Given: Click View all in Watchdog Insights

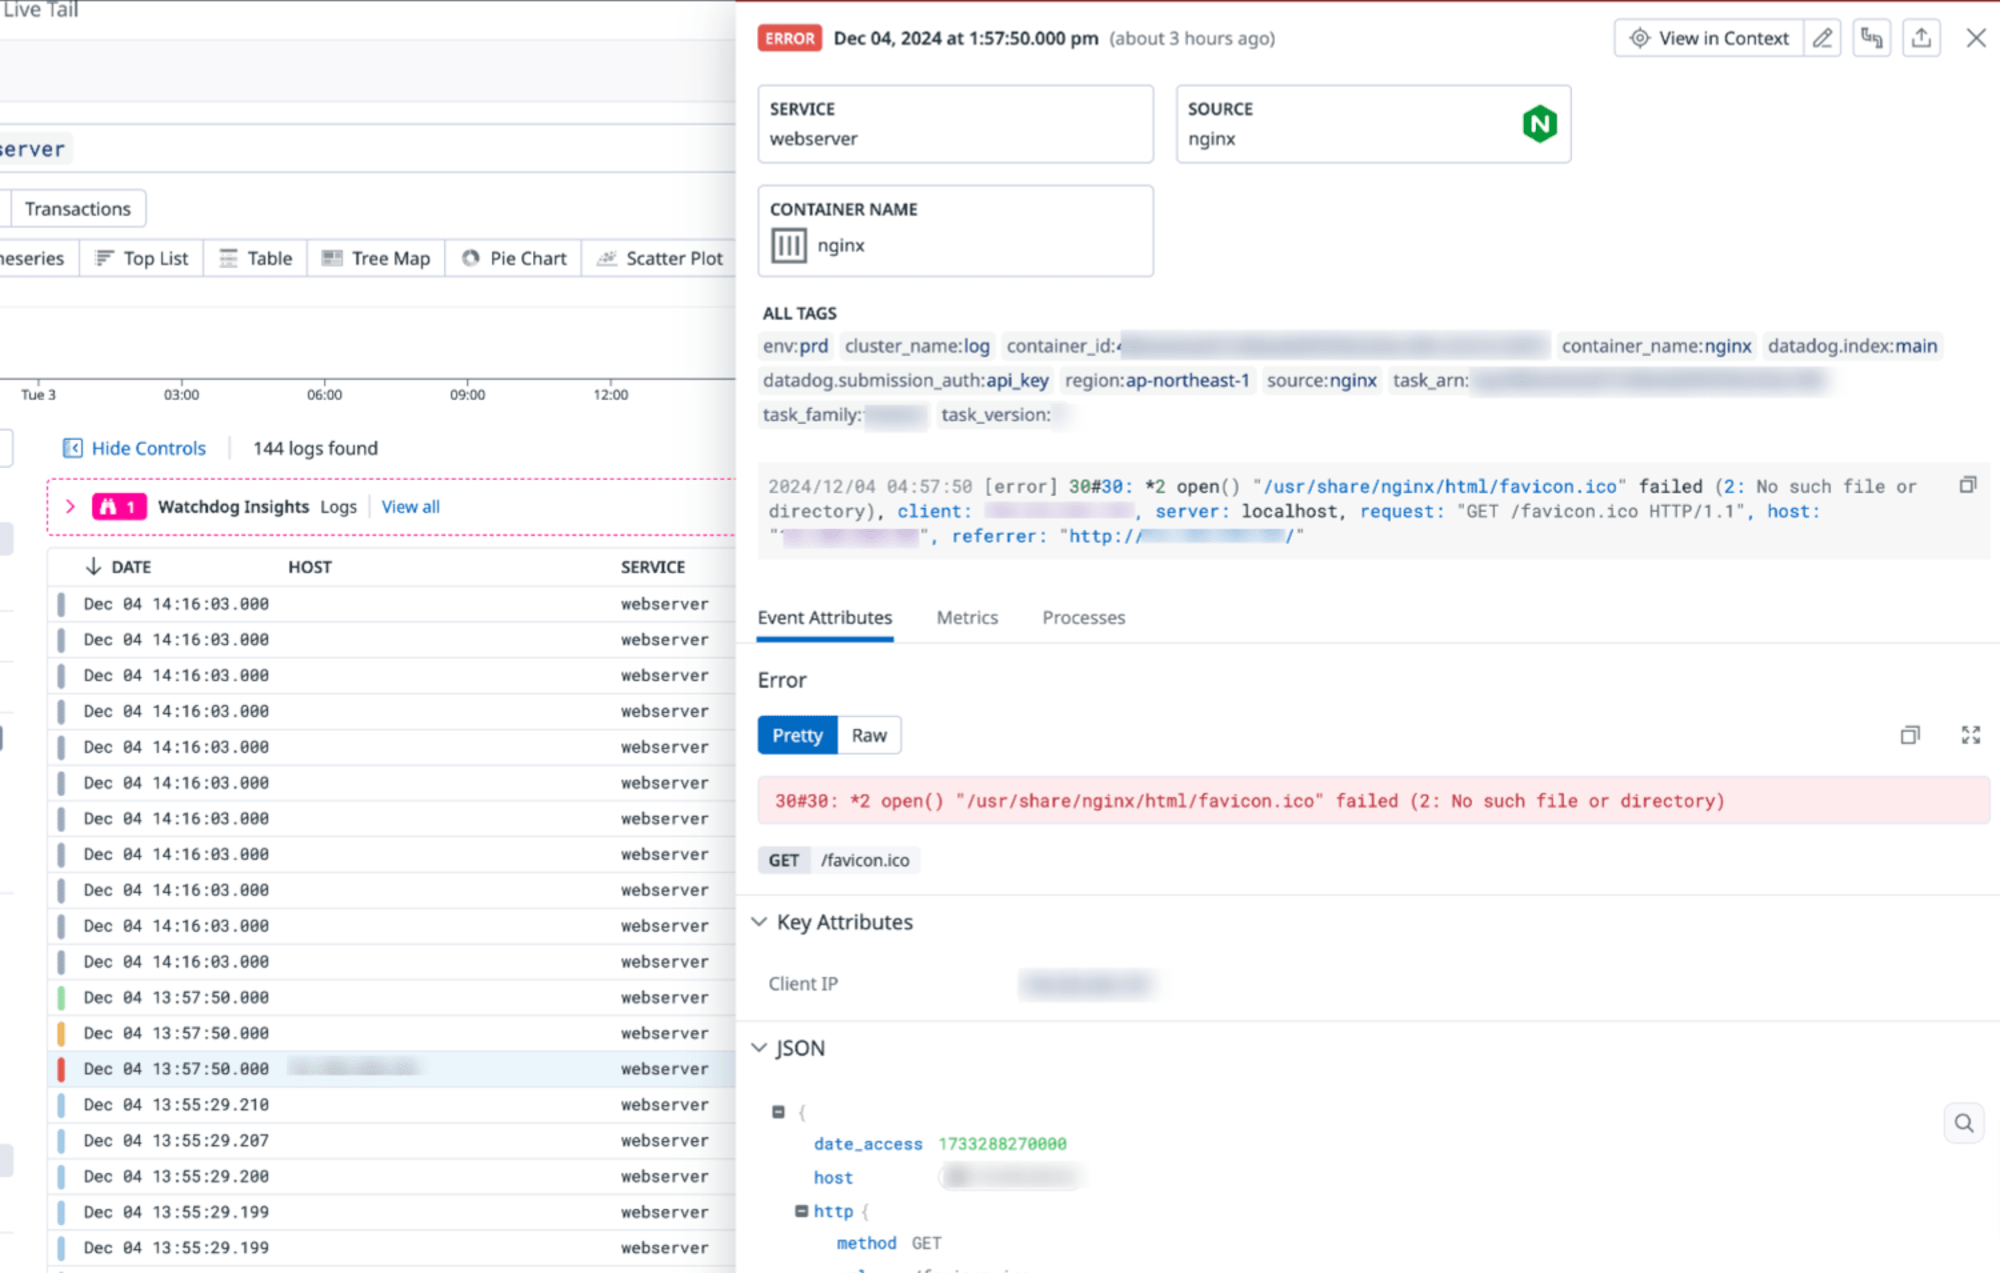Looking at the screenshot, I should 411,507.
